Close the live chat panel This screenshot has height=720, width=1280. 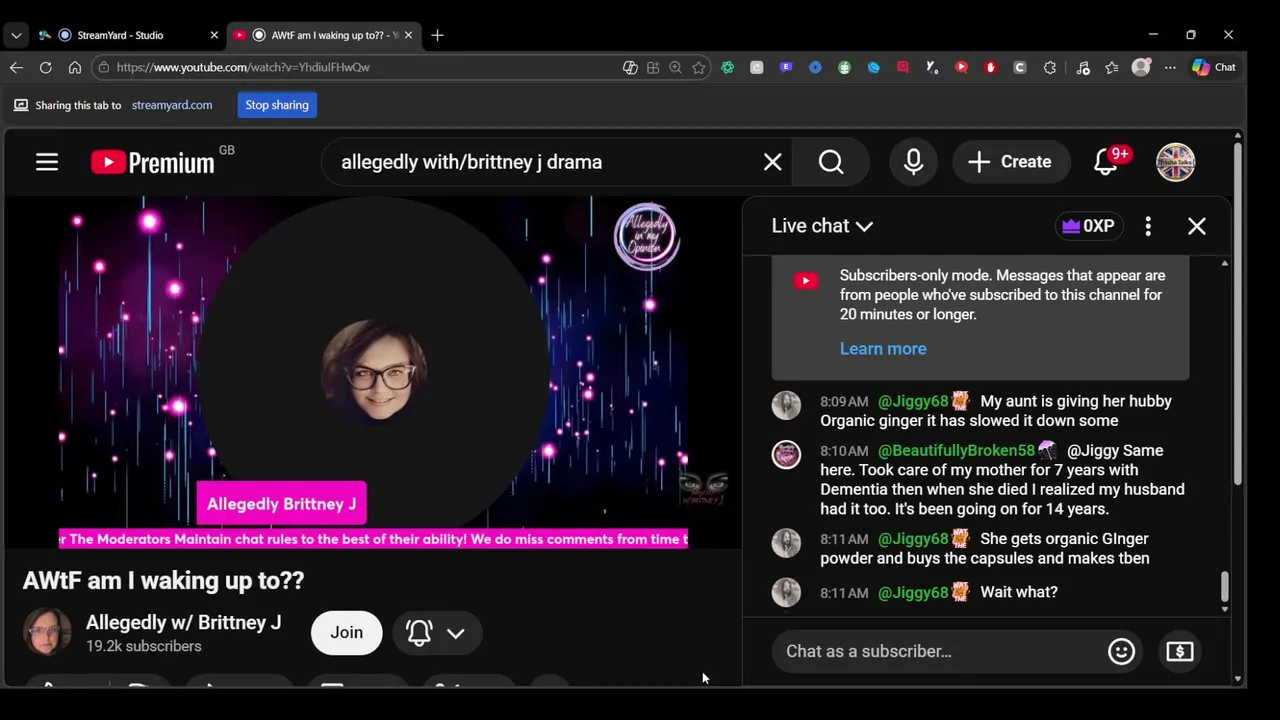pos(1196,226)
